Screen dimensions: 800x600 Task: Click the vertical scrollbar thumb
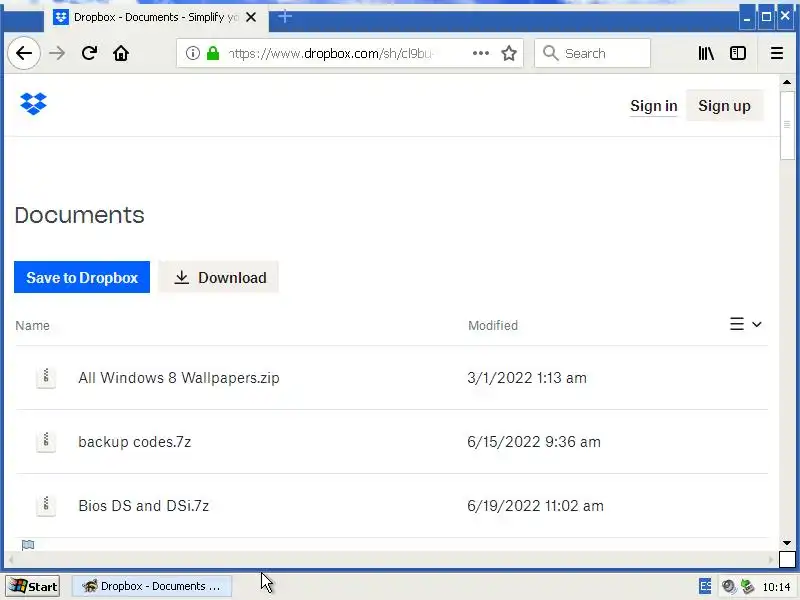pos(787,126)
